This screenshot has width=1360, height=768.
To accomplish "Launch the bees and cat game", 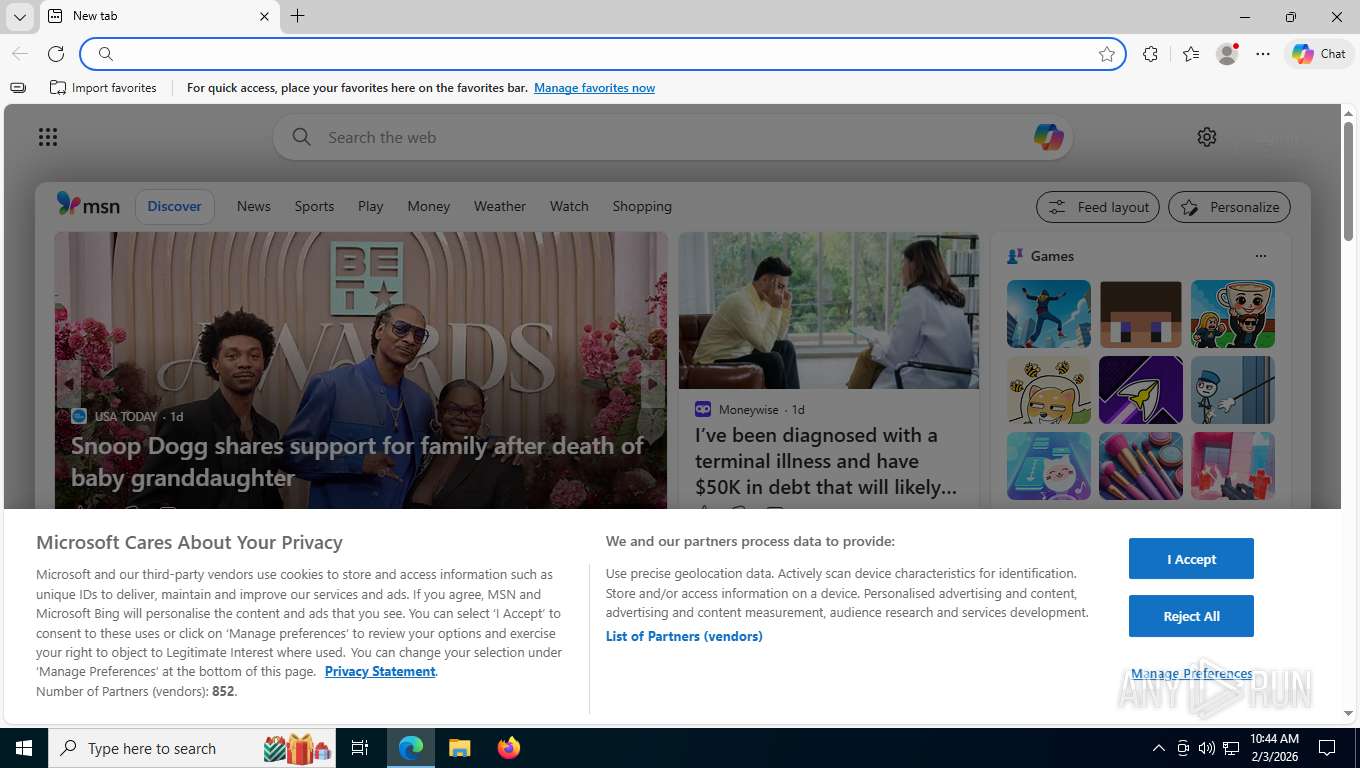I will (1049, 390).
